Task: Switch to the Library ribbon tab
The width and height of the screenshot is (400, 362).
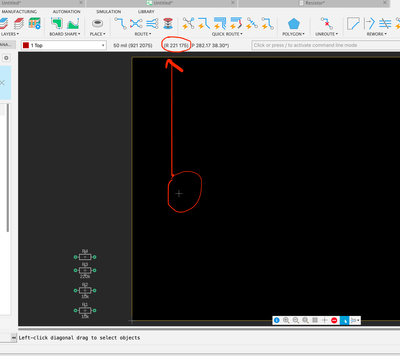Action: pyautogui.click(x=146, y=12)
